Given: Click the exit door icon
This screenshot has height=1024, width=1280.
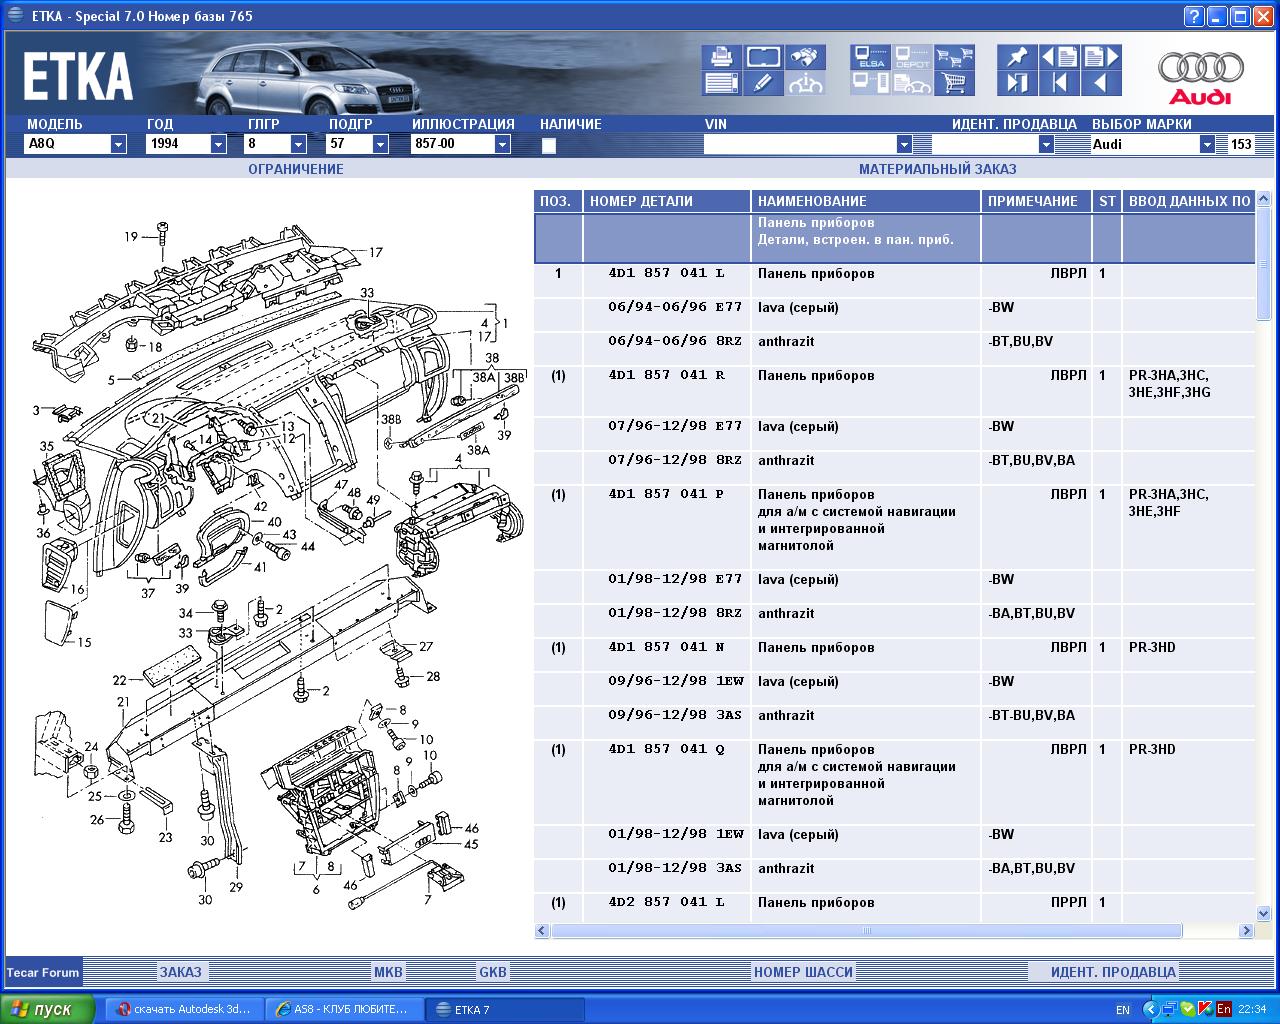Looking at the screenshot, I should 1017,83.
